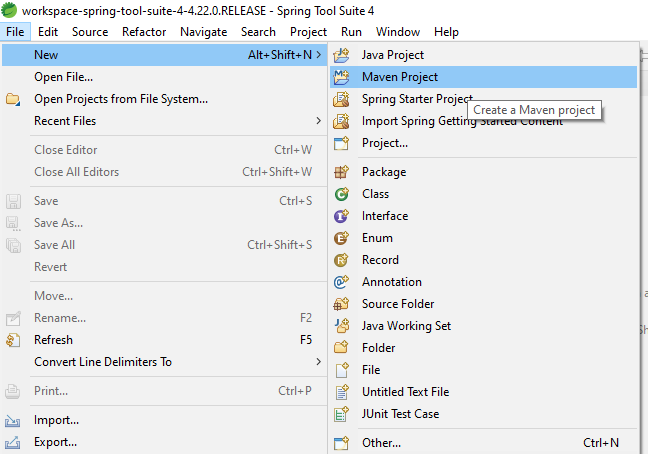The image size is (648, 454).
Task: Click the Maven Project icon
Action: click(341, 77)
